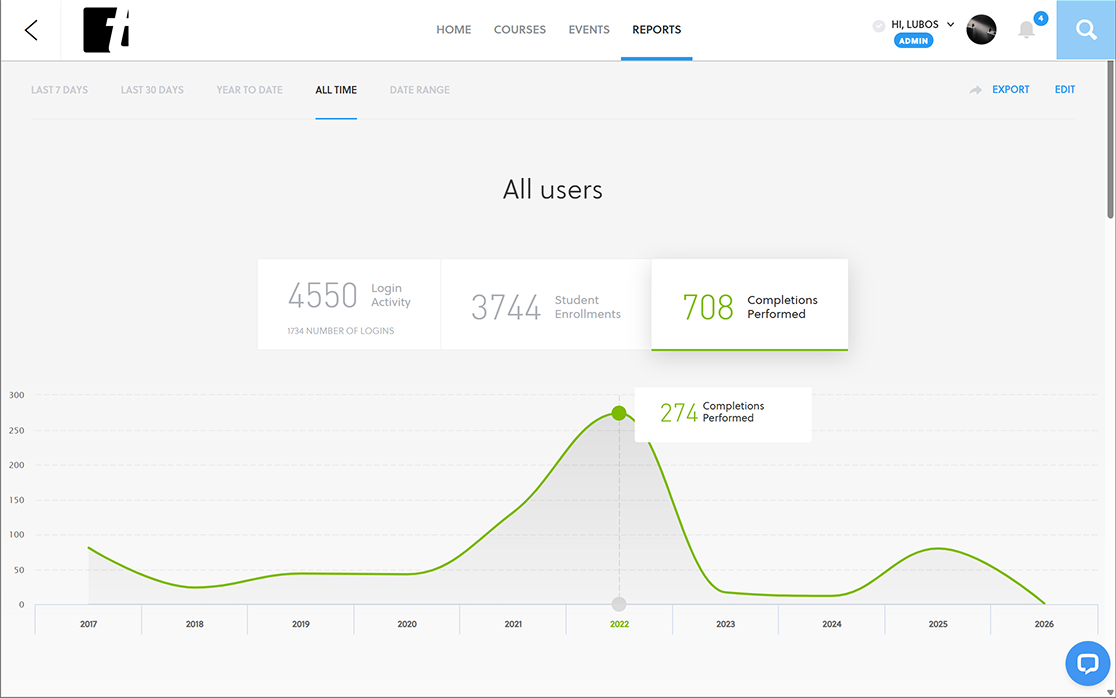The width and height of the screenshot is (1116, 698).
Task: Open the live chat bubble icon
Action: 1087,663
